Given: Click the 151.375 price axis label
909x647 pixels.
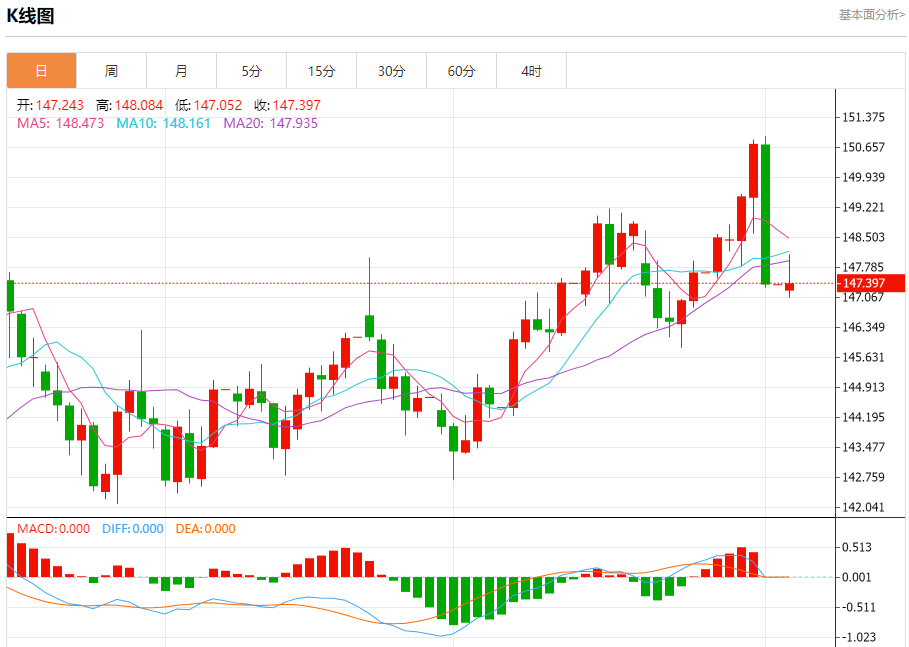Looking at the screenshot, I should point(863,117).
